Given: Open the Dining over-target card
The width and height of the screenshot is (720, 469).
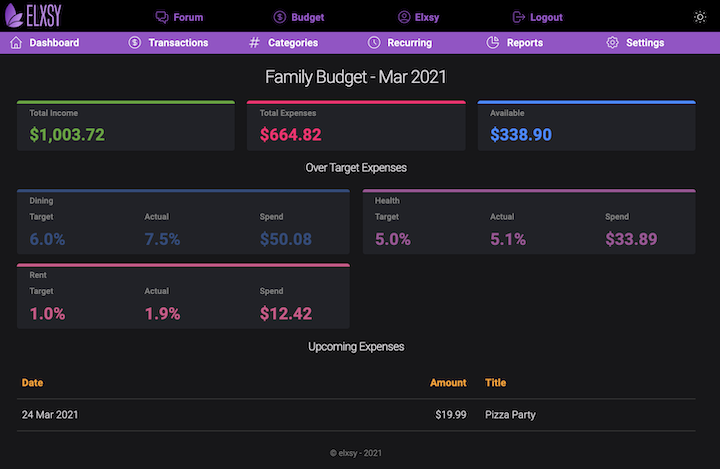Looking at the screenshot, I should tap(183, 222).
